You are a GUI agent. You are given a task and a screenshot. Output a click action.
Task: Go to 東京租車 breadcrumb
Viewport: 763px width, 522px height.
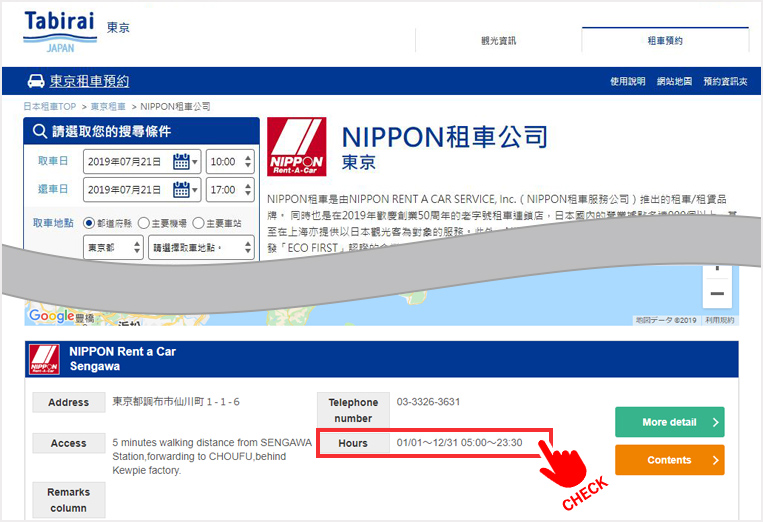(x=108, y=106)
